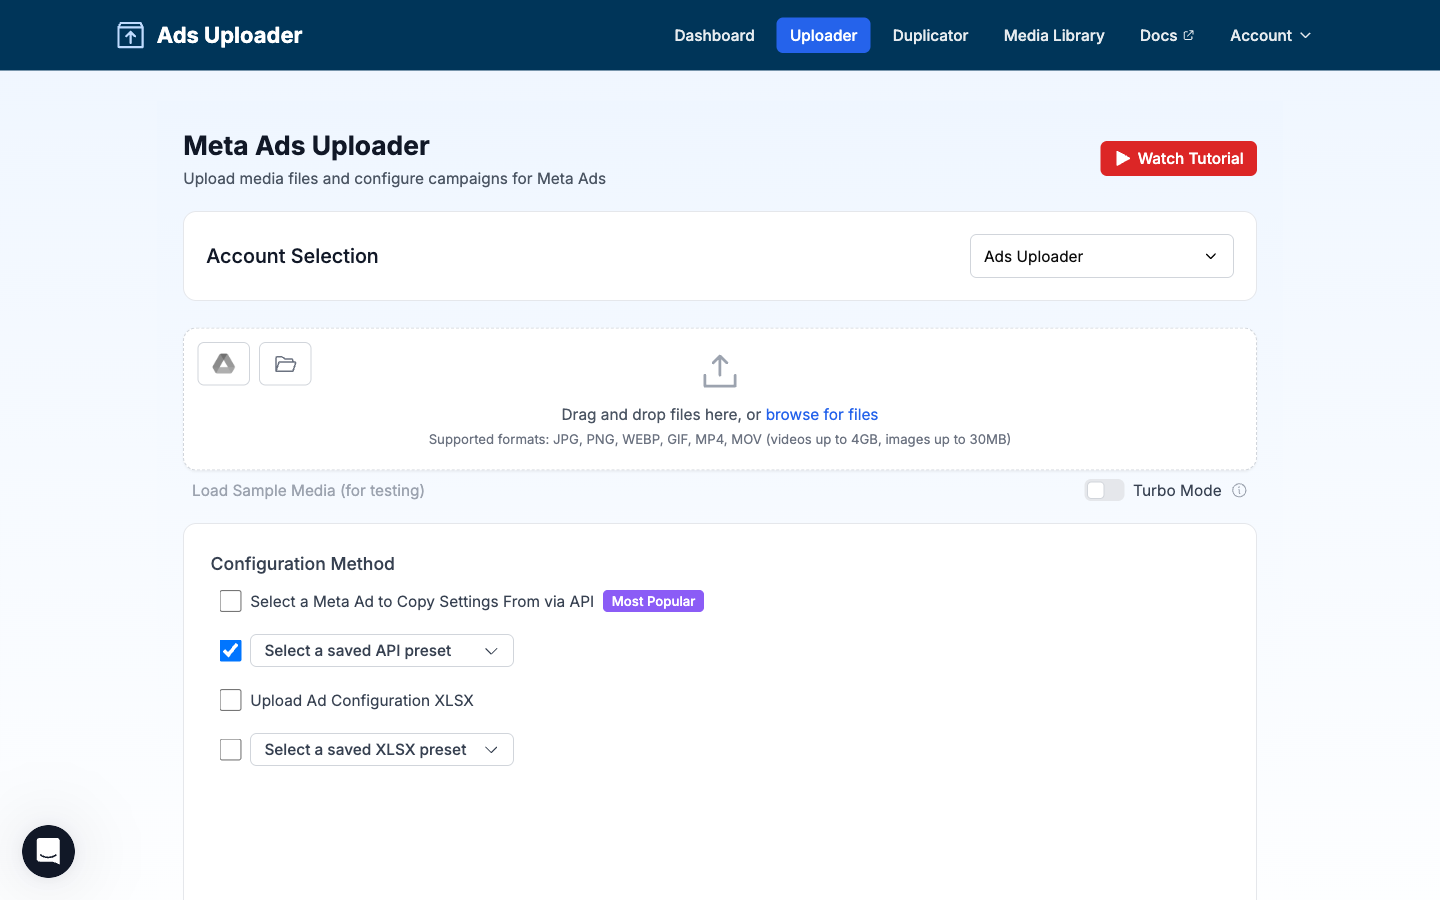The width and height of the screenshot is (1440, 900).
Task: Click the Ads Uploader brand name
Action: [x=229, y=35]
